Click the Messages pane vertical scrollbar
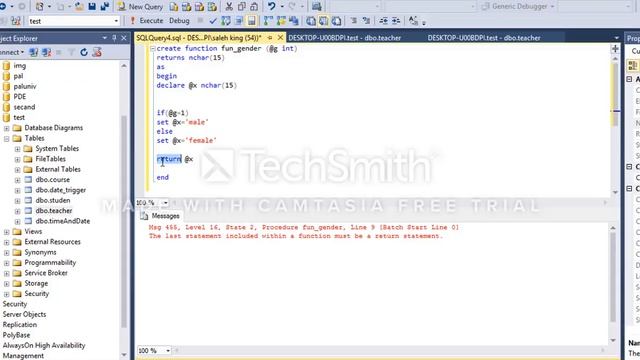Screen dimensions: 640x360 pos(613,284)
